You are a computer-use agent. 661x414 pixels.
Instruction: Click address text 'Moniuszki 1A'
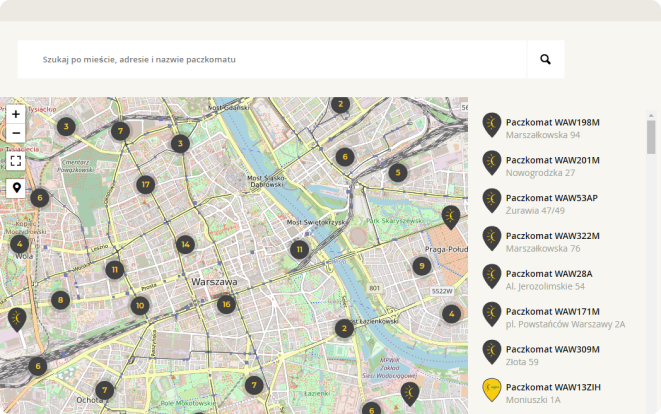tap(533, 400)
